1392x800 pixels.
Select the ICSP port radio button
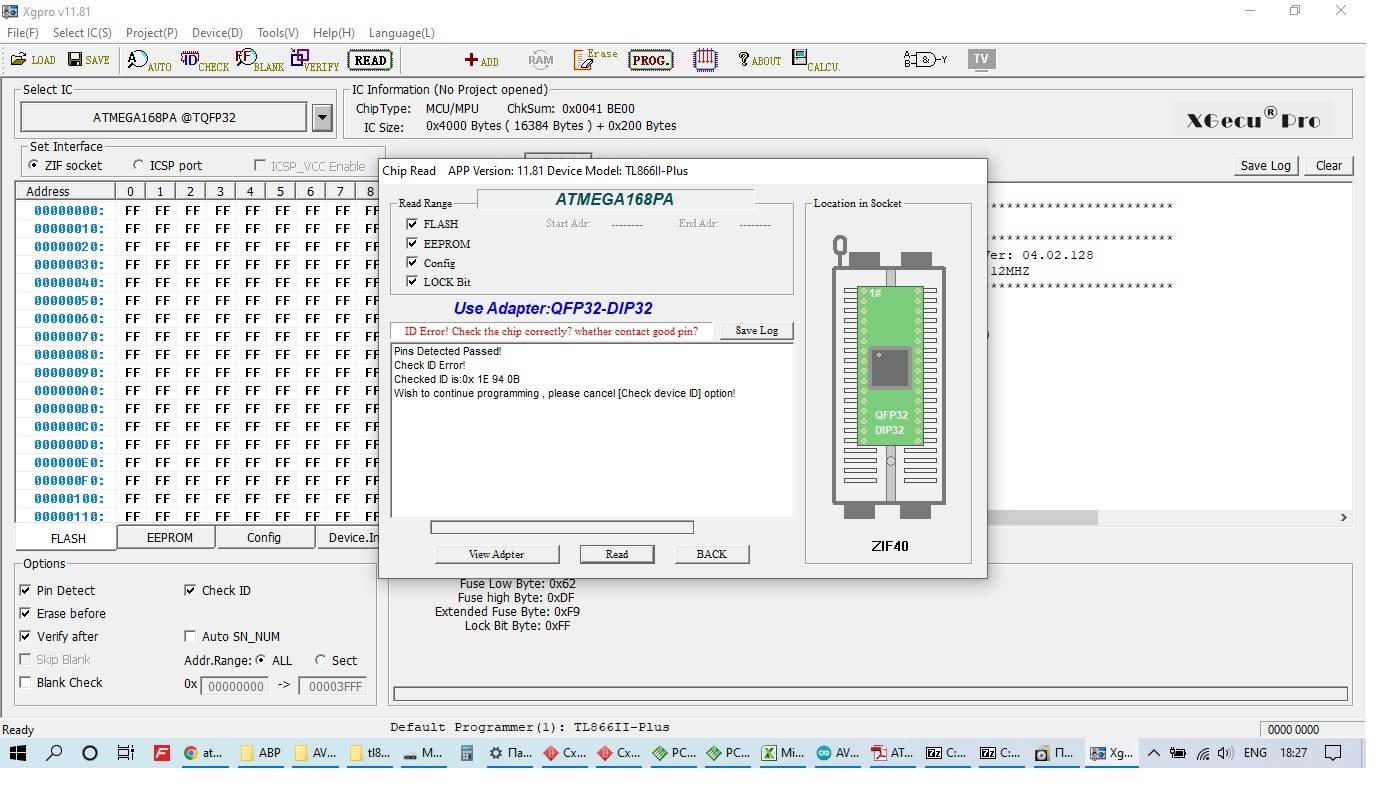pos(138,165)
